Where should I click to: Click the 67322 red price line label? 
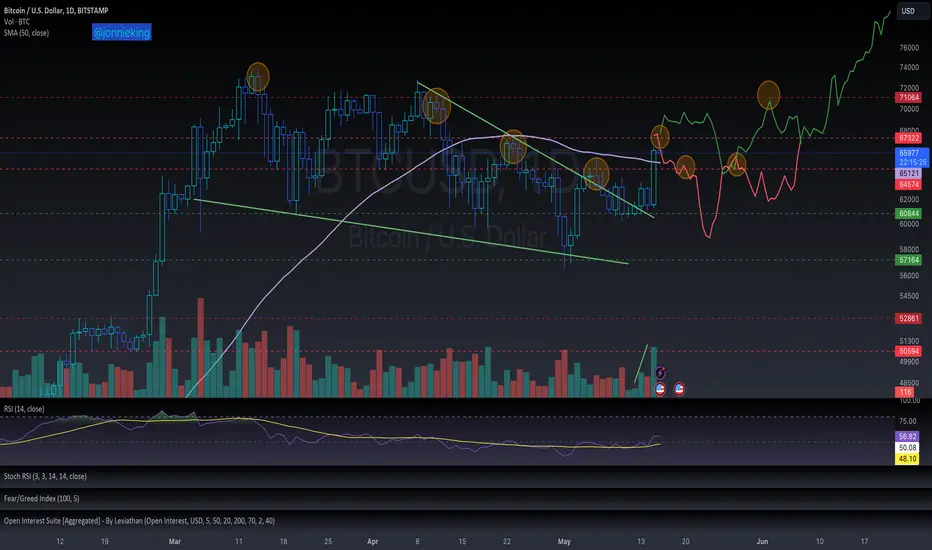click(x=909, y=138)
